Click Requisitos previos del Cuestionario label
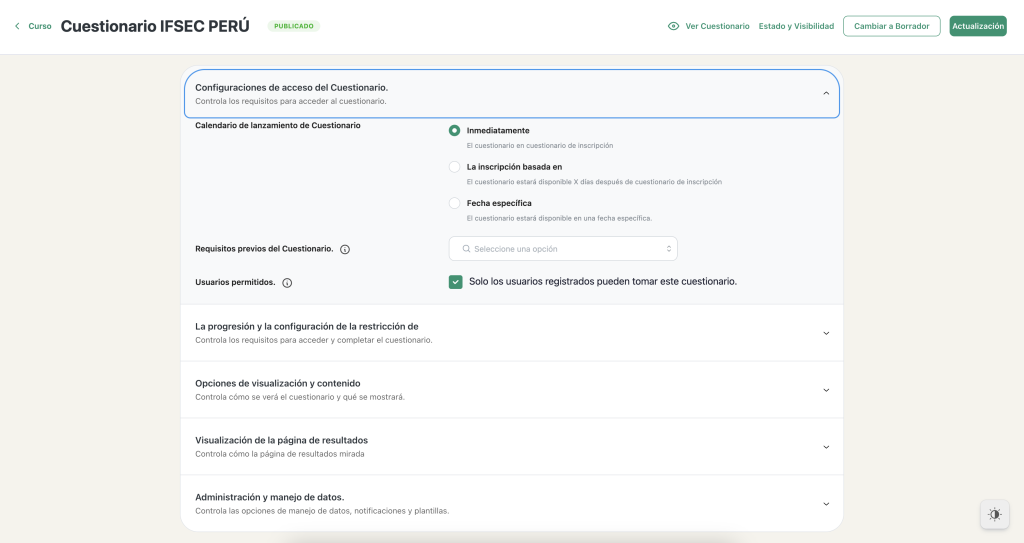This screenshot has height=543, width=1024. (x=264, y=249)
